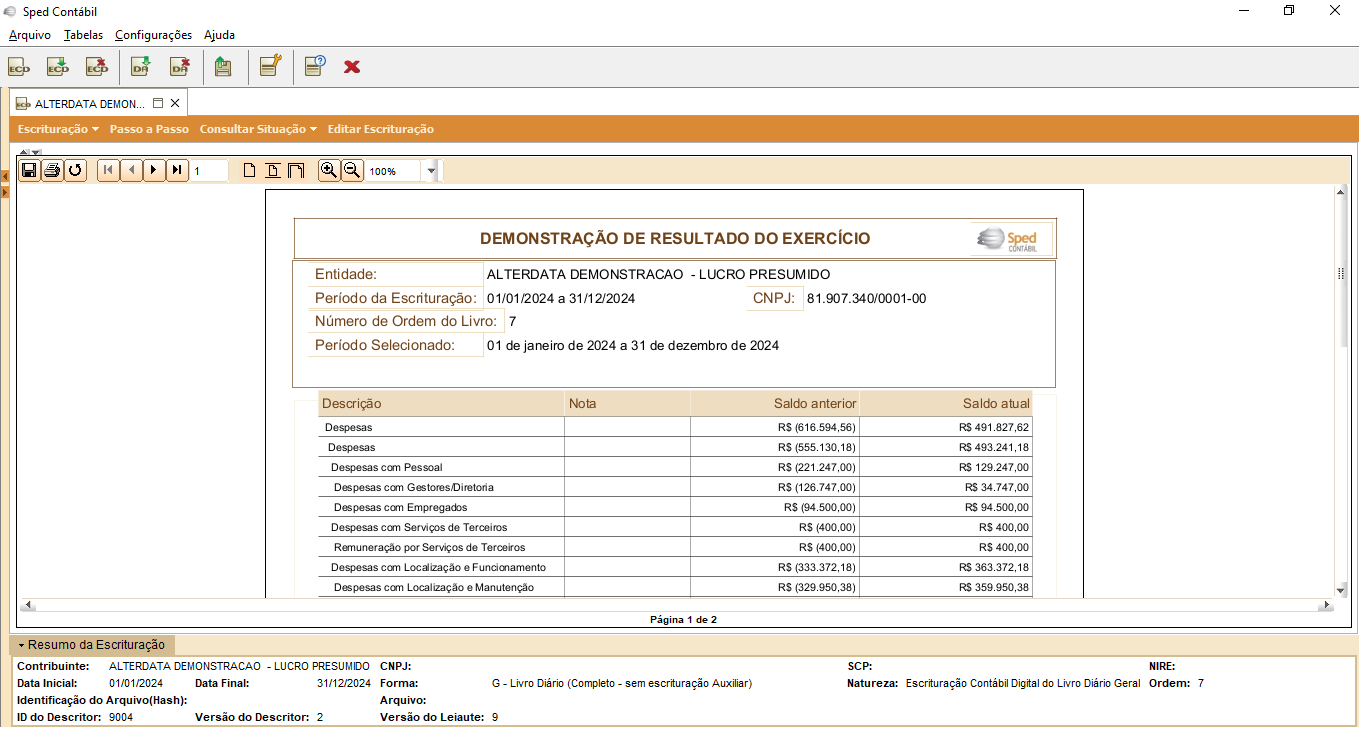Export data using the save/upload icon
This screenshot has width=1359, height=751.
pos(223,66)
